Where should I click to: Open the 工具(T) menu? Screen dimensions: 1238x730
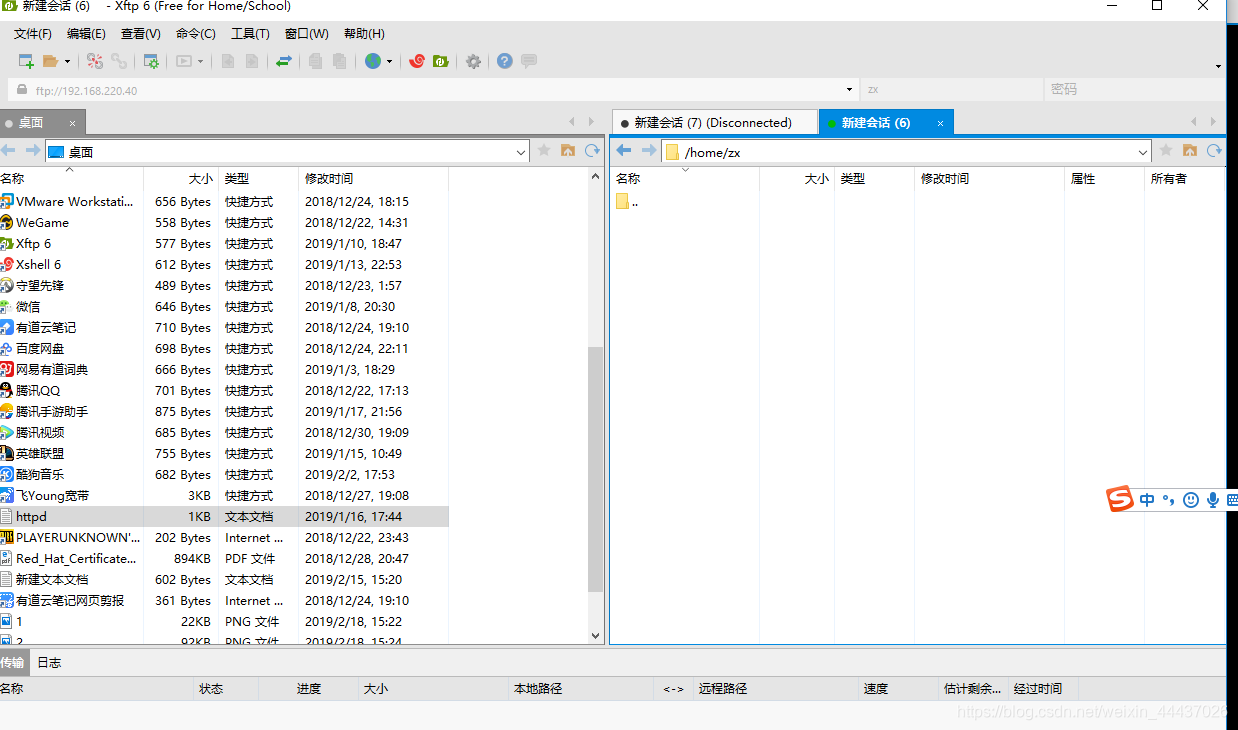pos(250,33)
